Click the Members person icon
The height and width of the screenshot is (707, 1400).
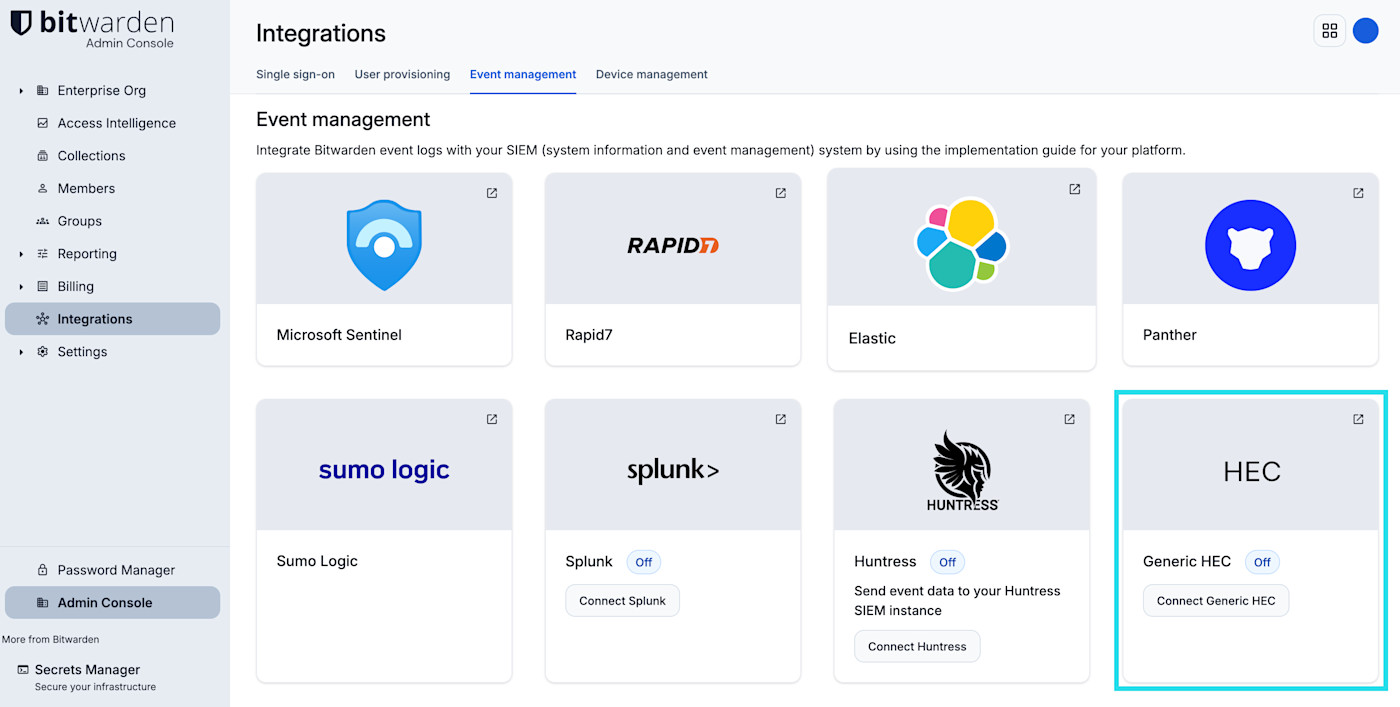pyautogui.click(x=42, y=188)
